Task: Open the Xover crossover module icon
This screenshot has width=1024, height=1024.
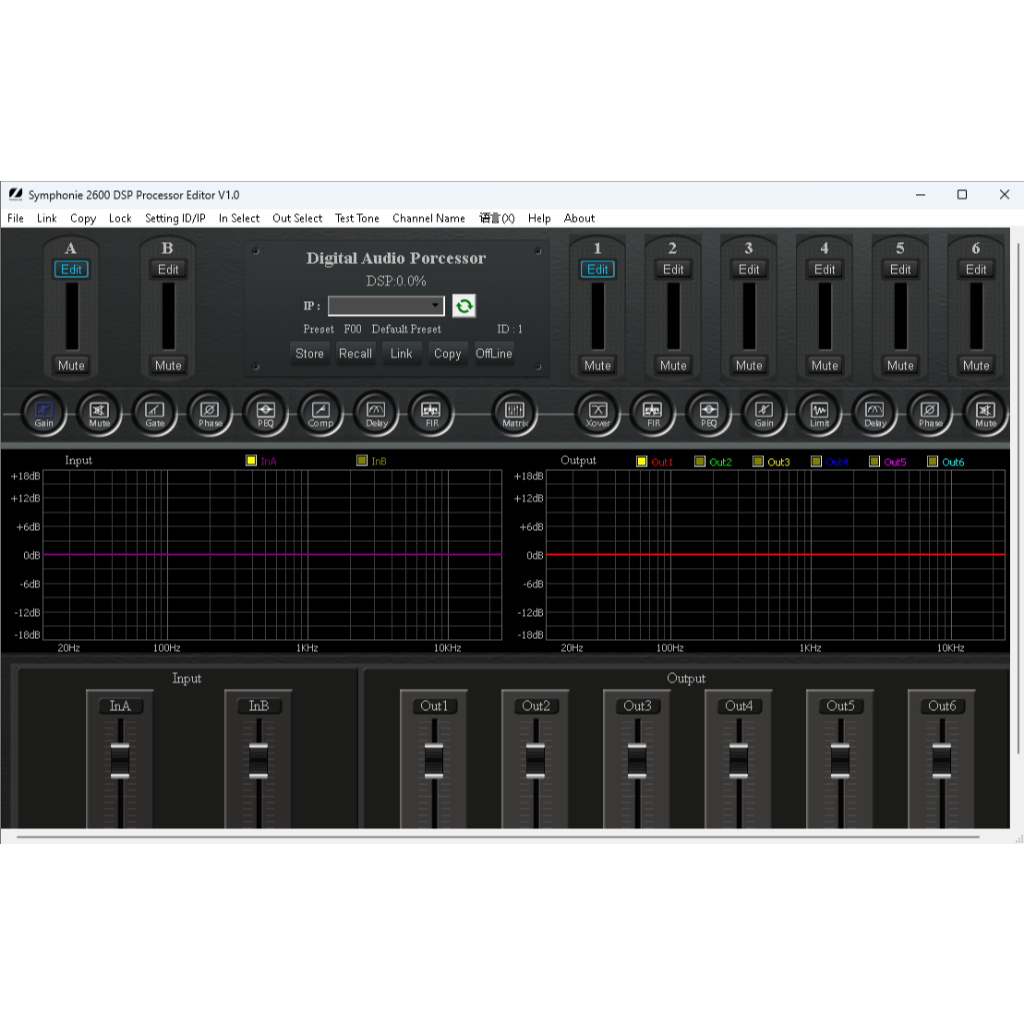Action: [x=598, y=413]
